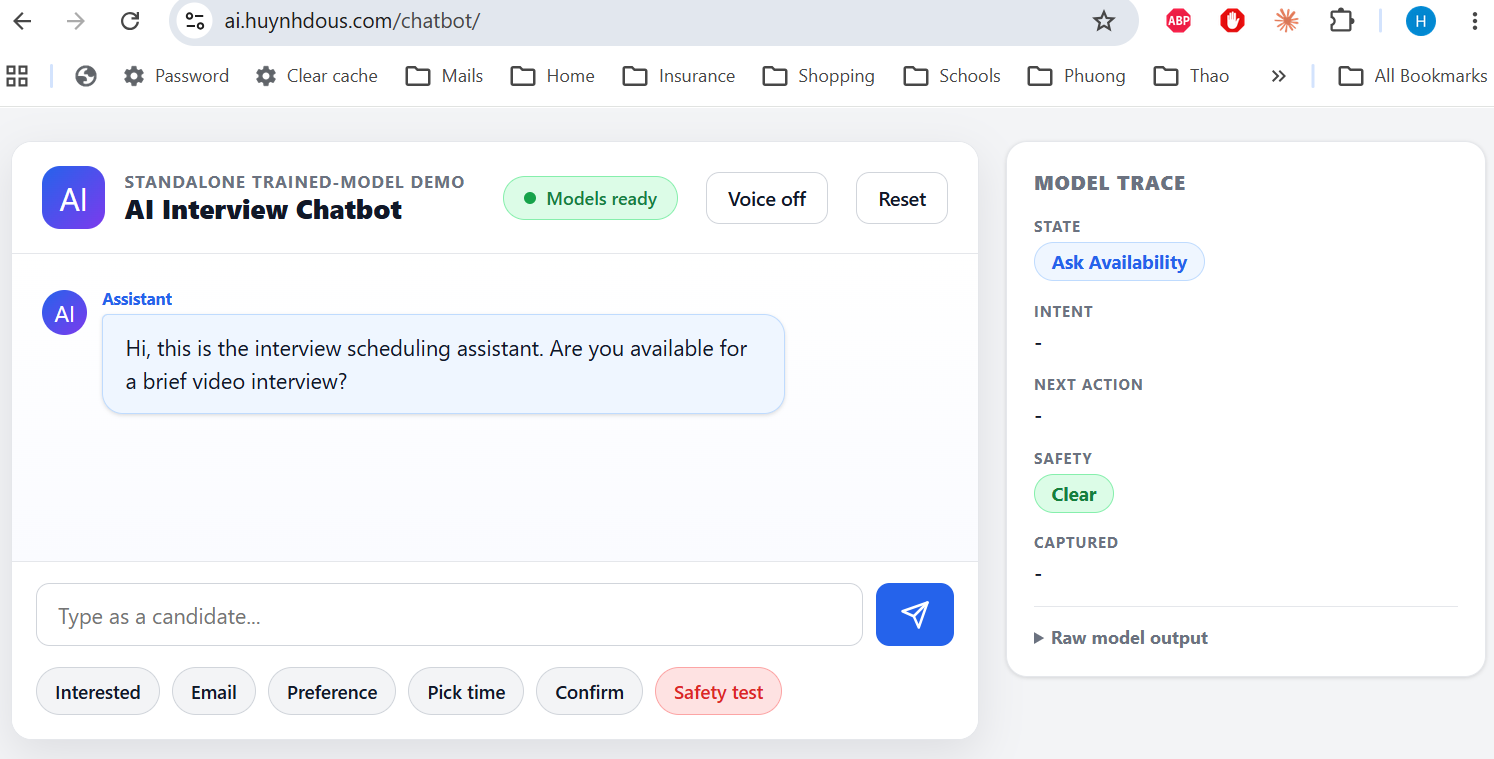Open the Clear cache bookmark

316,76
